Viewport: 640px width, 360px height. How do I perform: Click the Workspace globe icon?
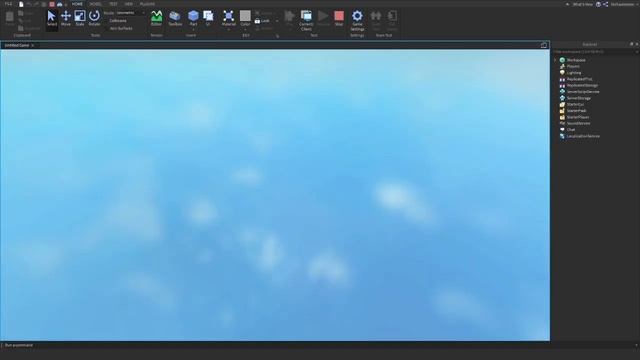(562, 60)
